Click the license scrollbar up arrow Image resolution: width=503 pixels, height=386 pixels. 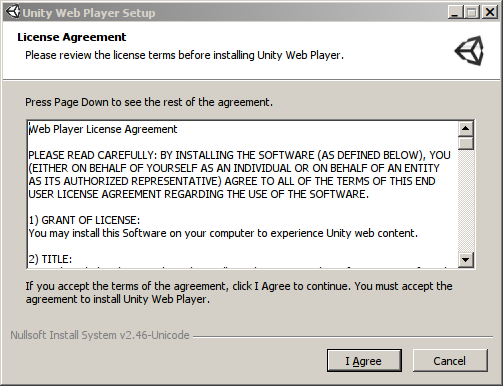click(466, 129)
